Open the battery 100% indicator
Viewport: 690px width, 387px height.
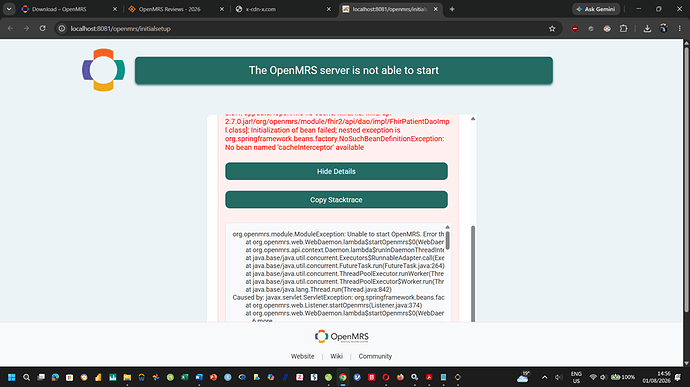[x=623, y=377]
